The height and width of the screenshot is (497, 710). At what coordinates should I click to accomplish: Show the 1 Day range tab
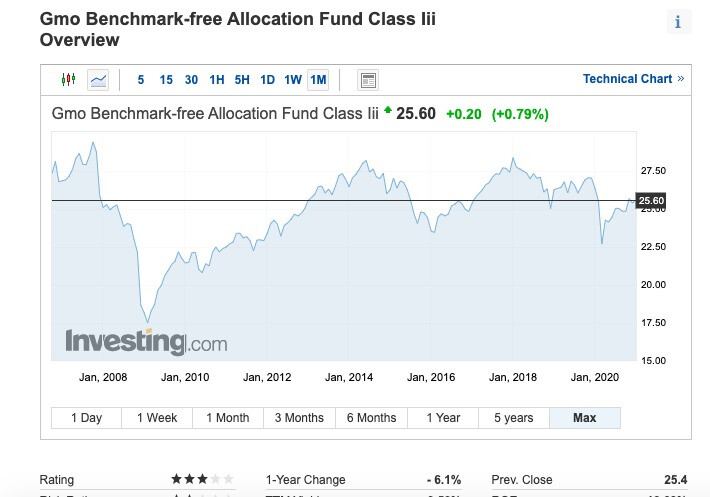(x=86, y=418)
